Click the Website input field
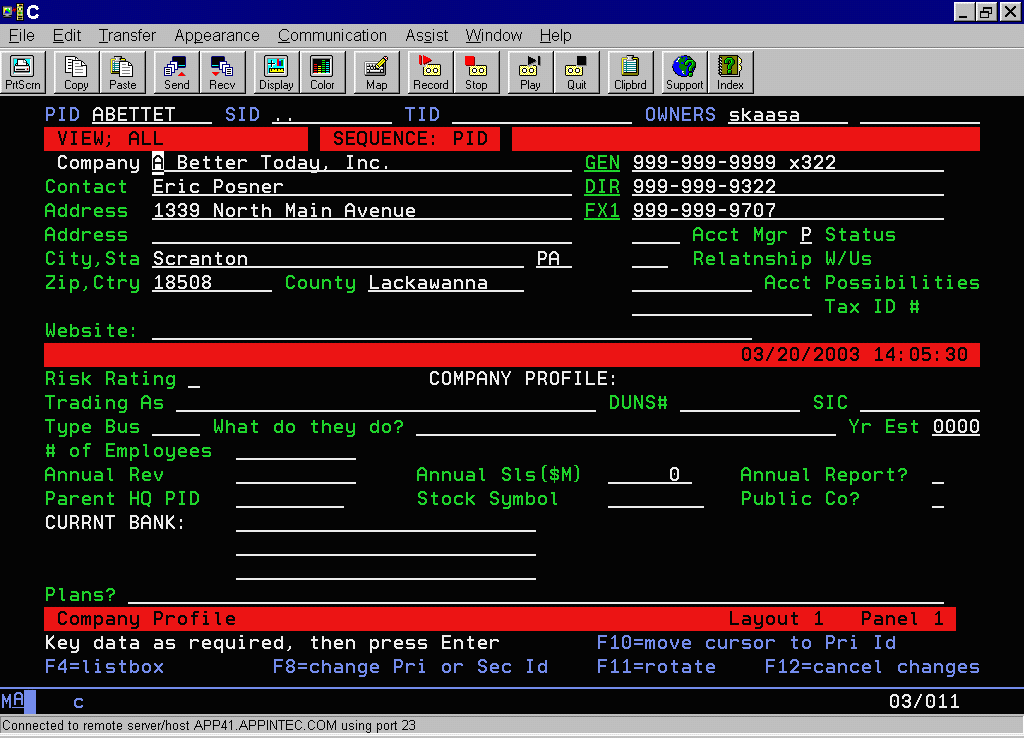Viewport: 1024px width, 738px height. [452, 330]
